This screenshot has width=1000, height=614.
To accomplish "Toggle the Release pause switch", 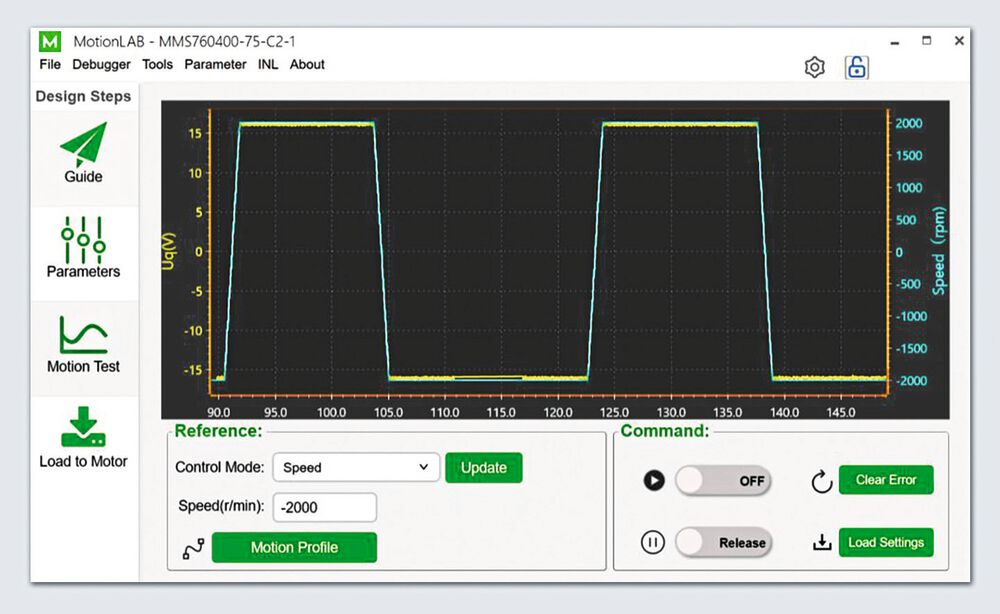I will click(723, 543).
